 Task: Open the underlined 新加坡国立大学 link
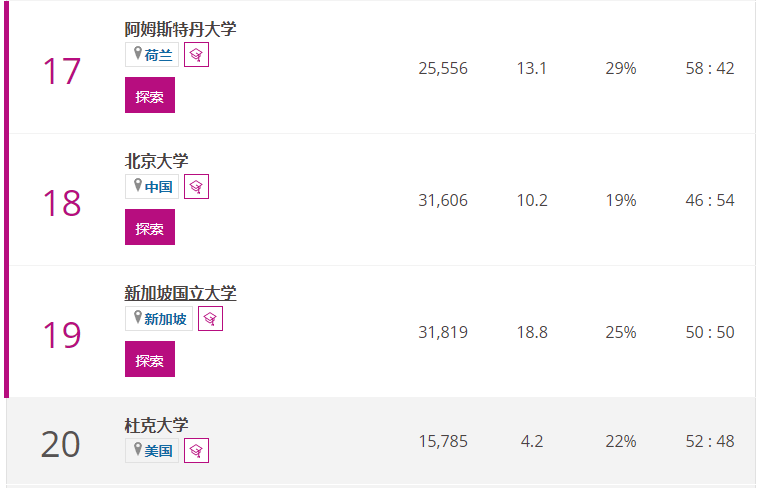180,293
